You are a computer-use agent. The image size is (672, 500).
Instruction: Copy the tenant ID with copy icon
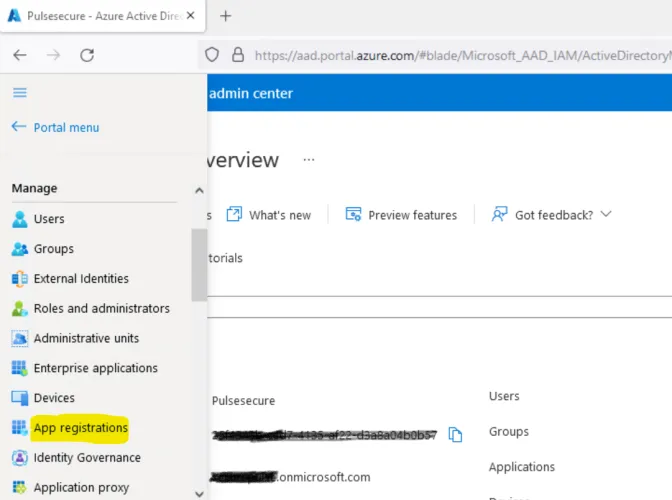click(x=455, y=434)
